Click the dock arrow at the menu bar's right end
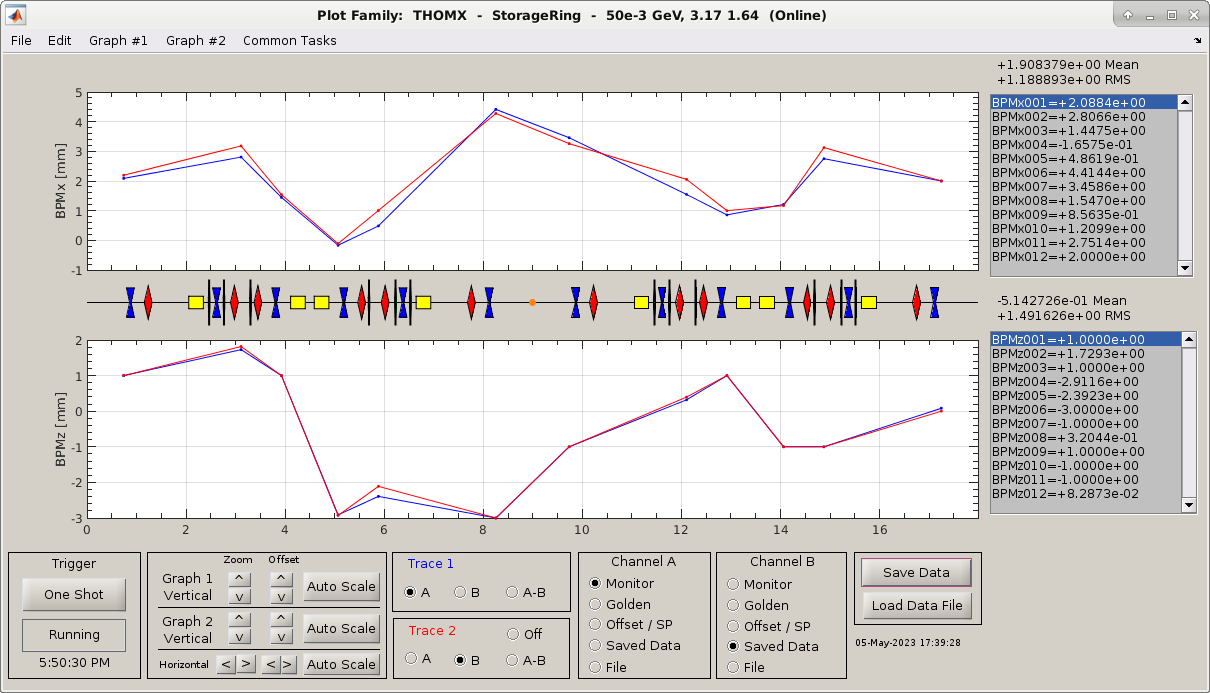 (1198, 41)
